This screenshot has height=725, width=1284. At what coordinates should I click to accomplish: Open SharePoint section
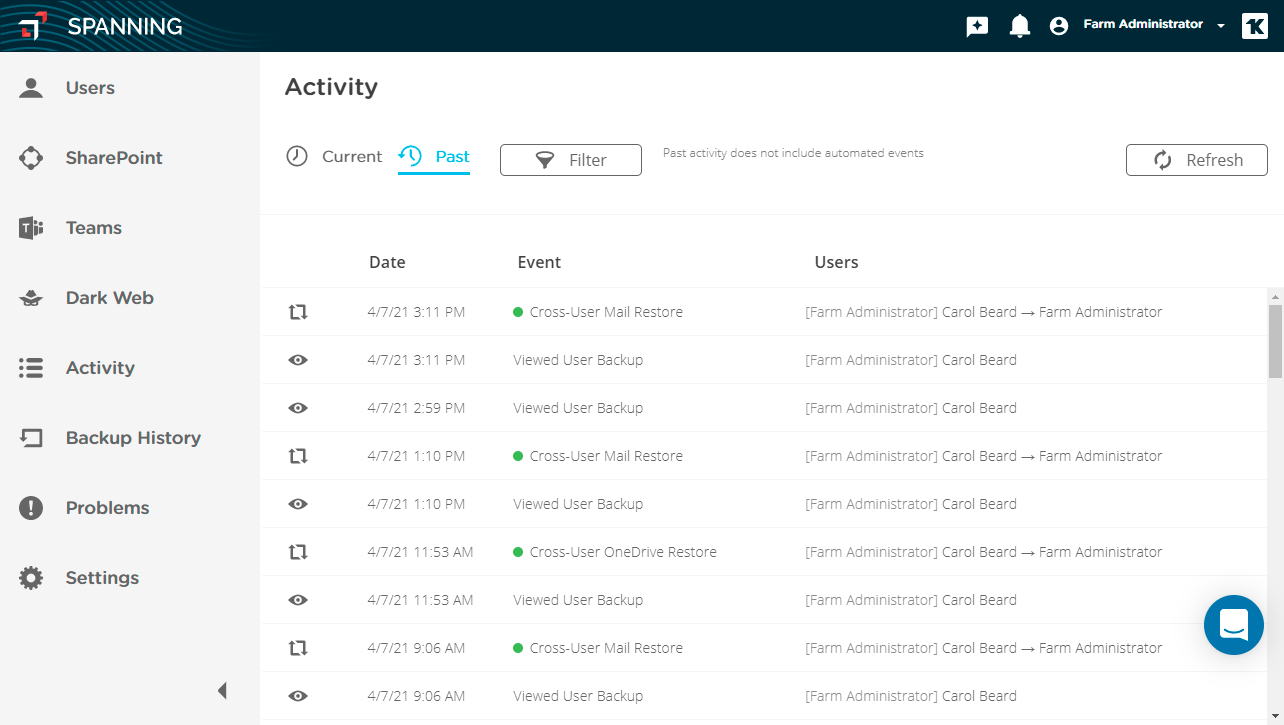[x=114, y=158]
